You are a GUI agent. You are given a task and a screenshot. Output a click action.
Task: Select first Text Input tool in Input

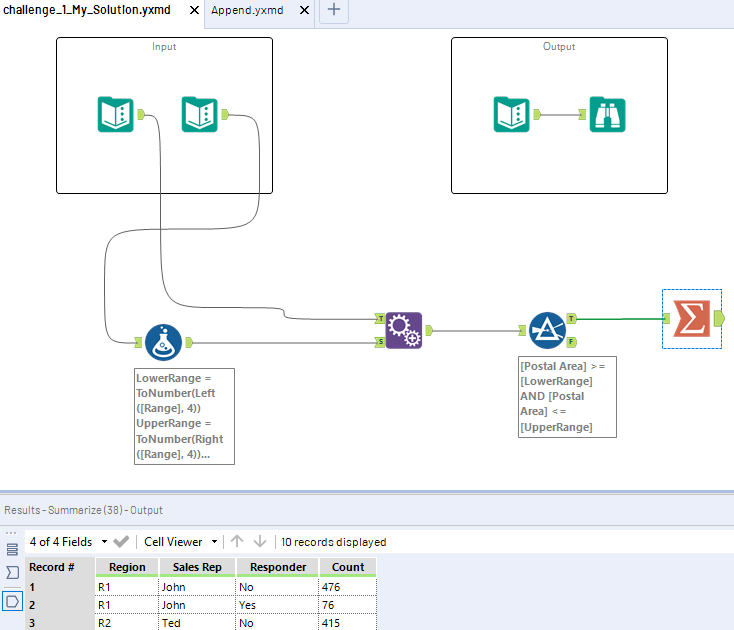115,114
